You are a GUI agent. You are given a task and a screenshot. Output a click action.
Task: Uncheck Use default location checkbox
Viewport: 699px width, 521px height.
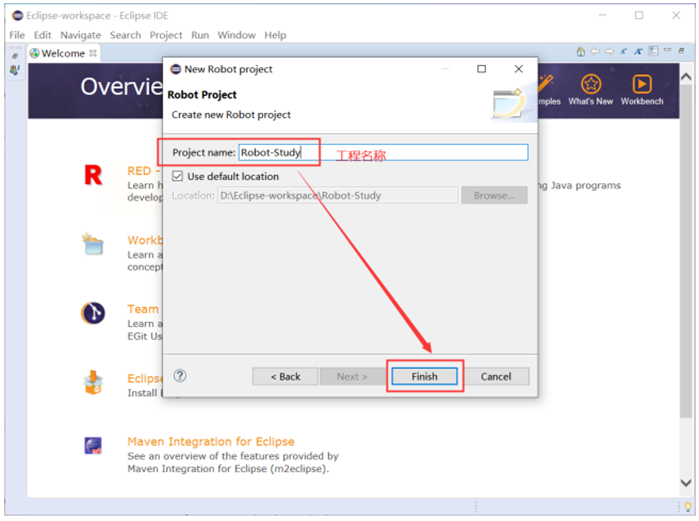click(x=177, y=176)
